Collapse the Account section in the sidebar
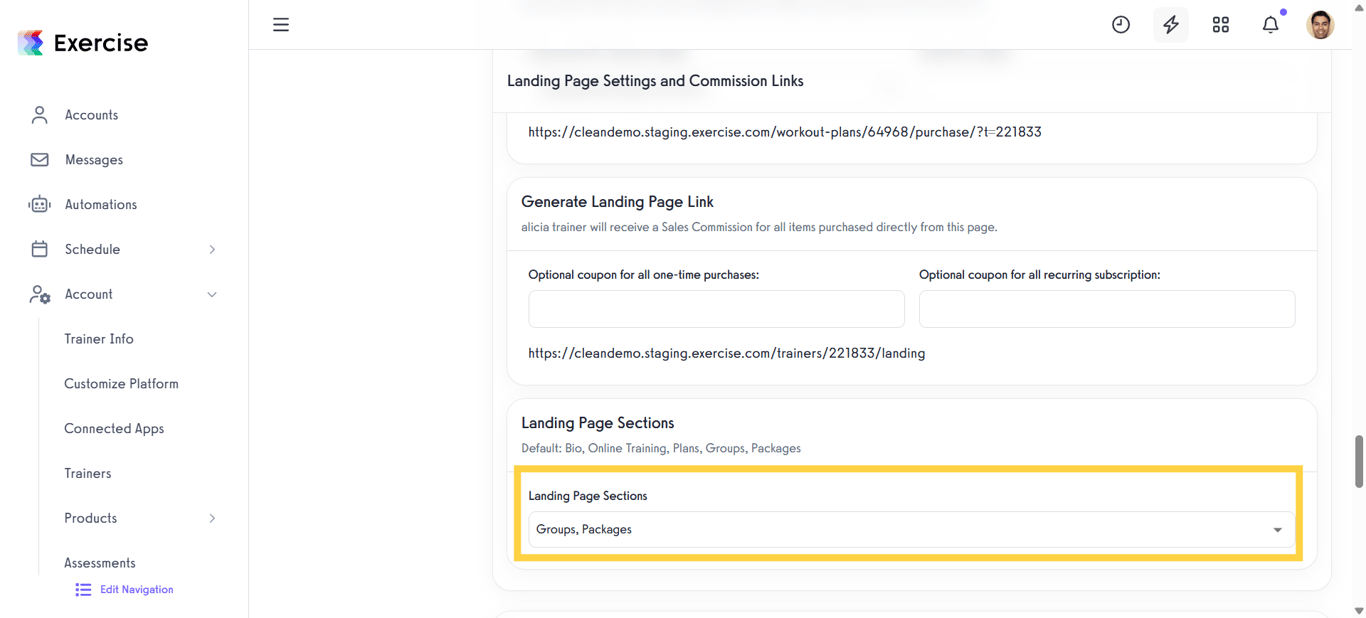This screenshot has width=1366, height=618. (x=211, y=294)
